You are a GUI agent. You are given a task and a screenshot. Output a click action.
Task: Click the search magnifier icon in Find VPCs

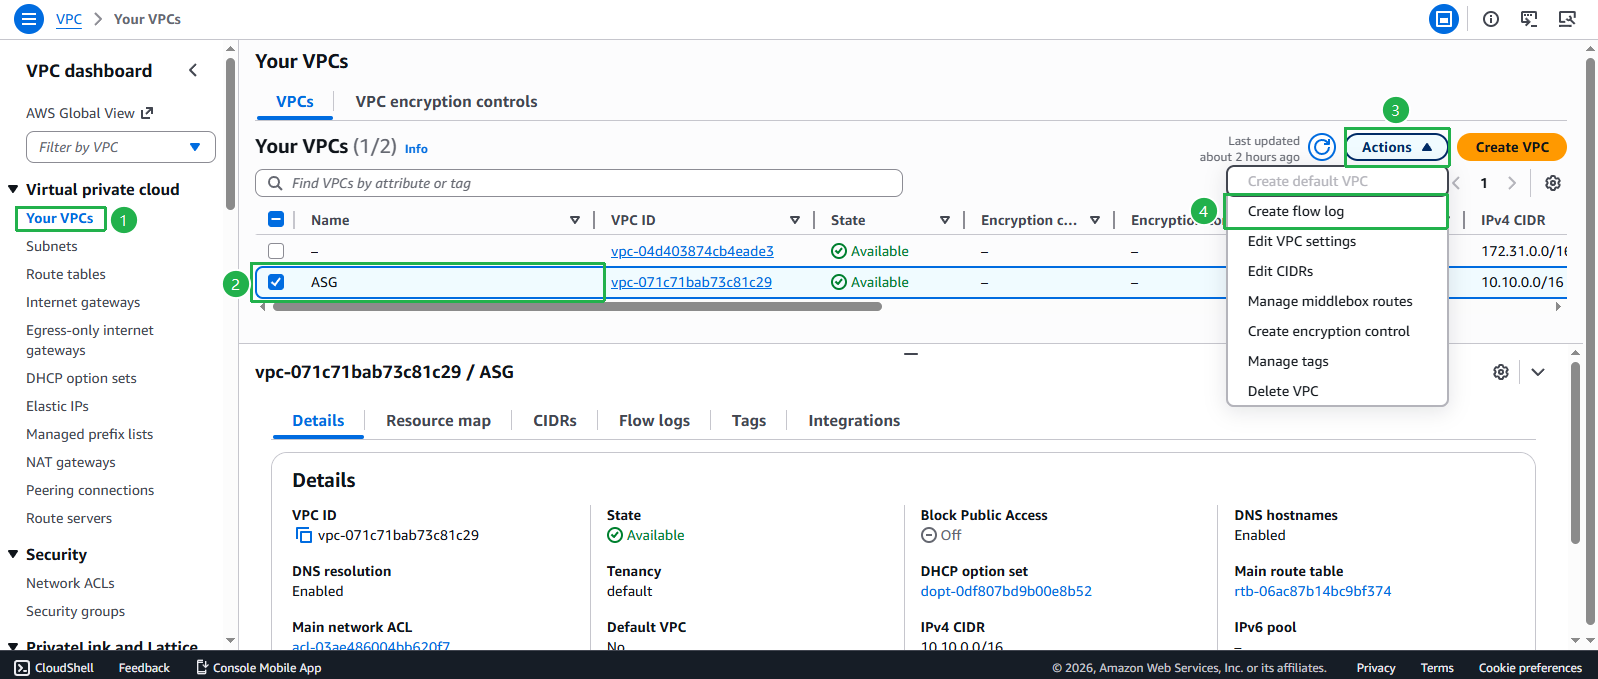tap(275, 183)
